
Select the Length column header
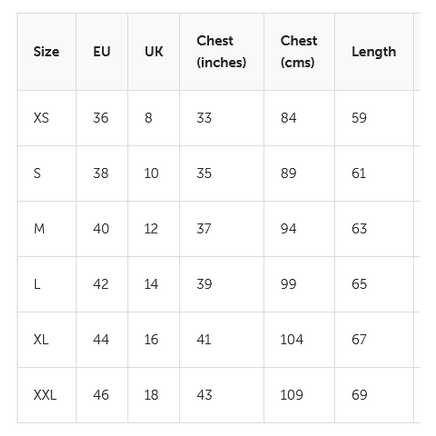(x=374, y=52)
